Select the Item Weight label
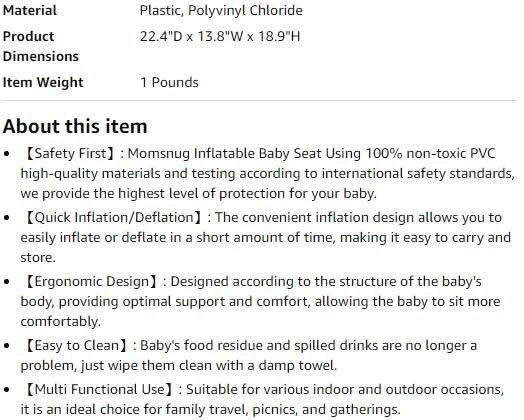This screenshot has height=420, width=524. [43, 83]
